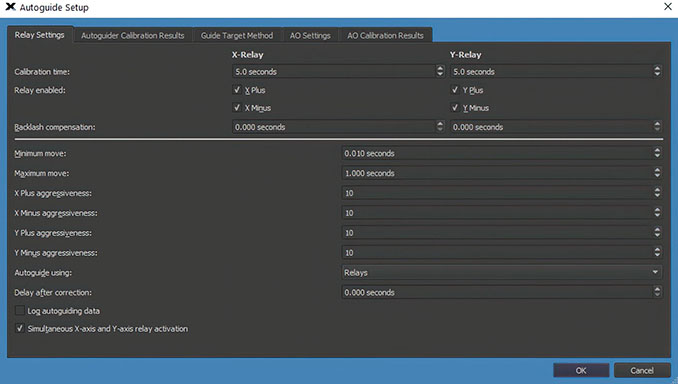The width and height of the screenshot is (678, 384).
Task: Uncheck the X Plus relay checkbox
Action: (x=237, y=90)
